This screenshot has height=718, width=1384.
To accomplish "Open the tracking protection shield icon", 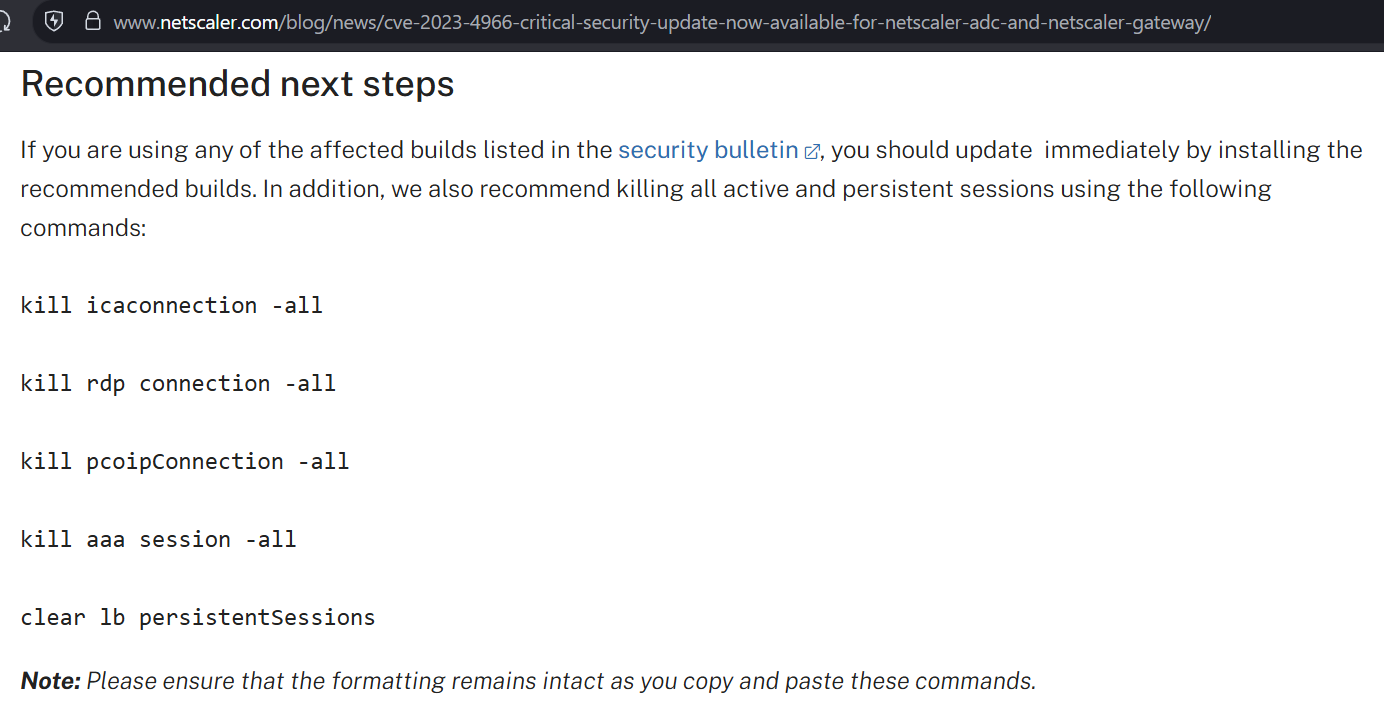I will pos(55,21).
